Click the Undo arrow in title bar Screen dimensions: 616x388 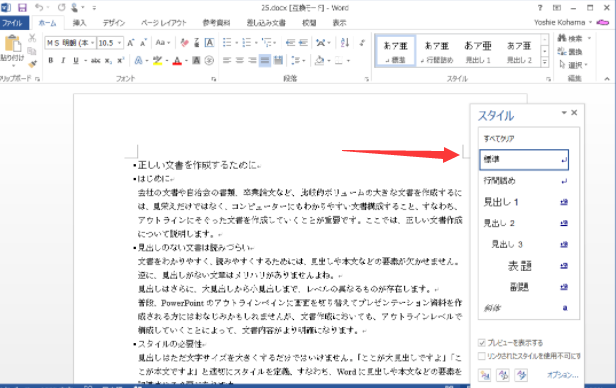click(38, 7)
